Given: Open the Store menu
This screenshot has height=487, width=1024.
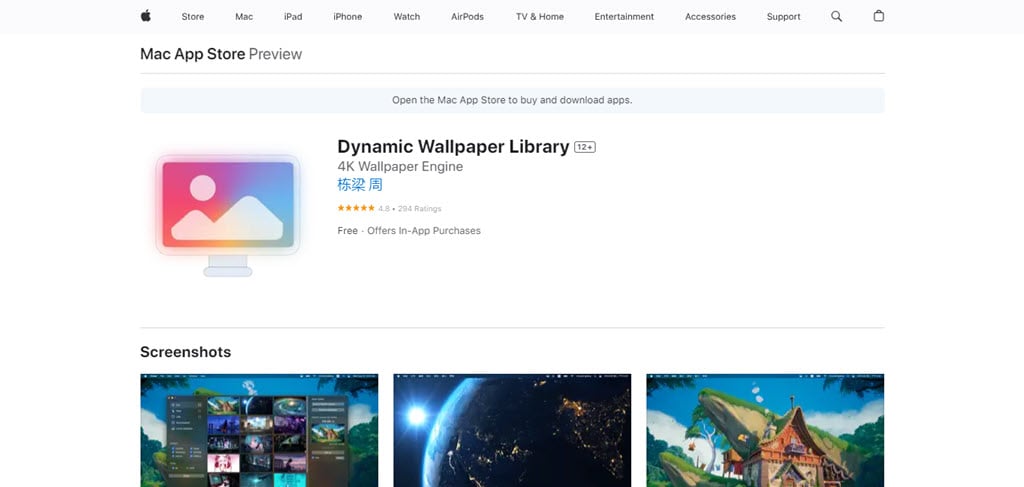Looking at the screenshot, I should click(x=193, y=17).
